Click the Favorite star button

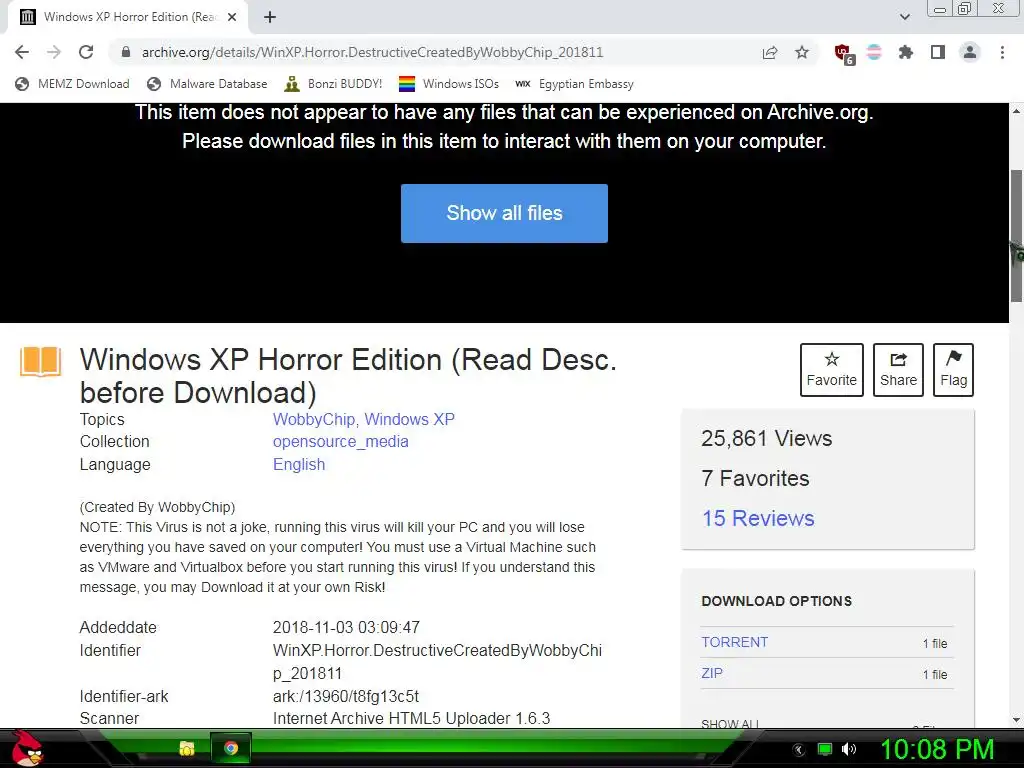coord(831,370)
